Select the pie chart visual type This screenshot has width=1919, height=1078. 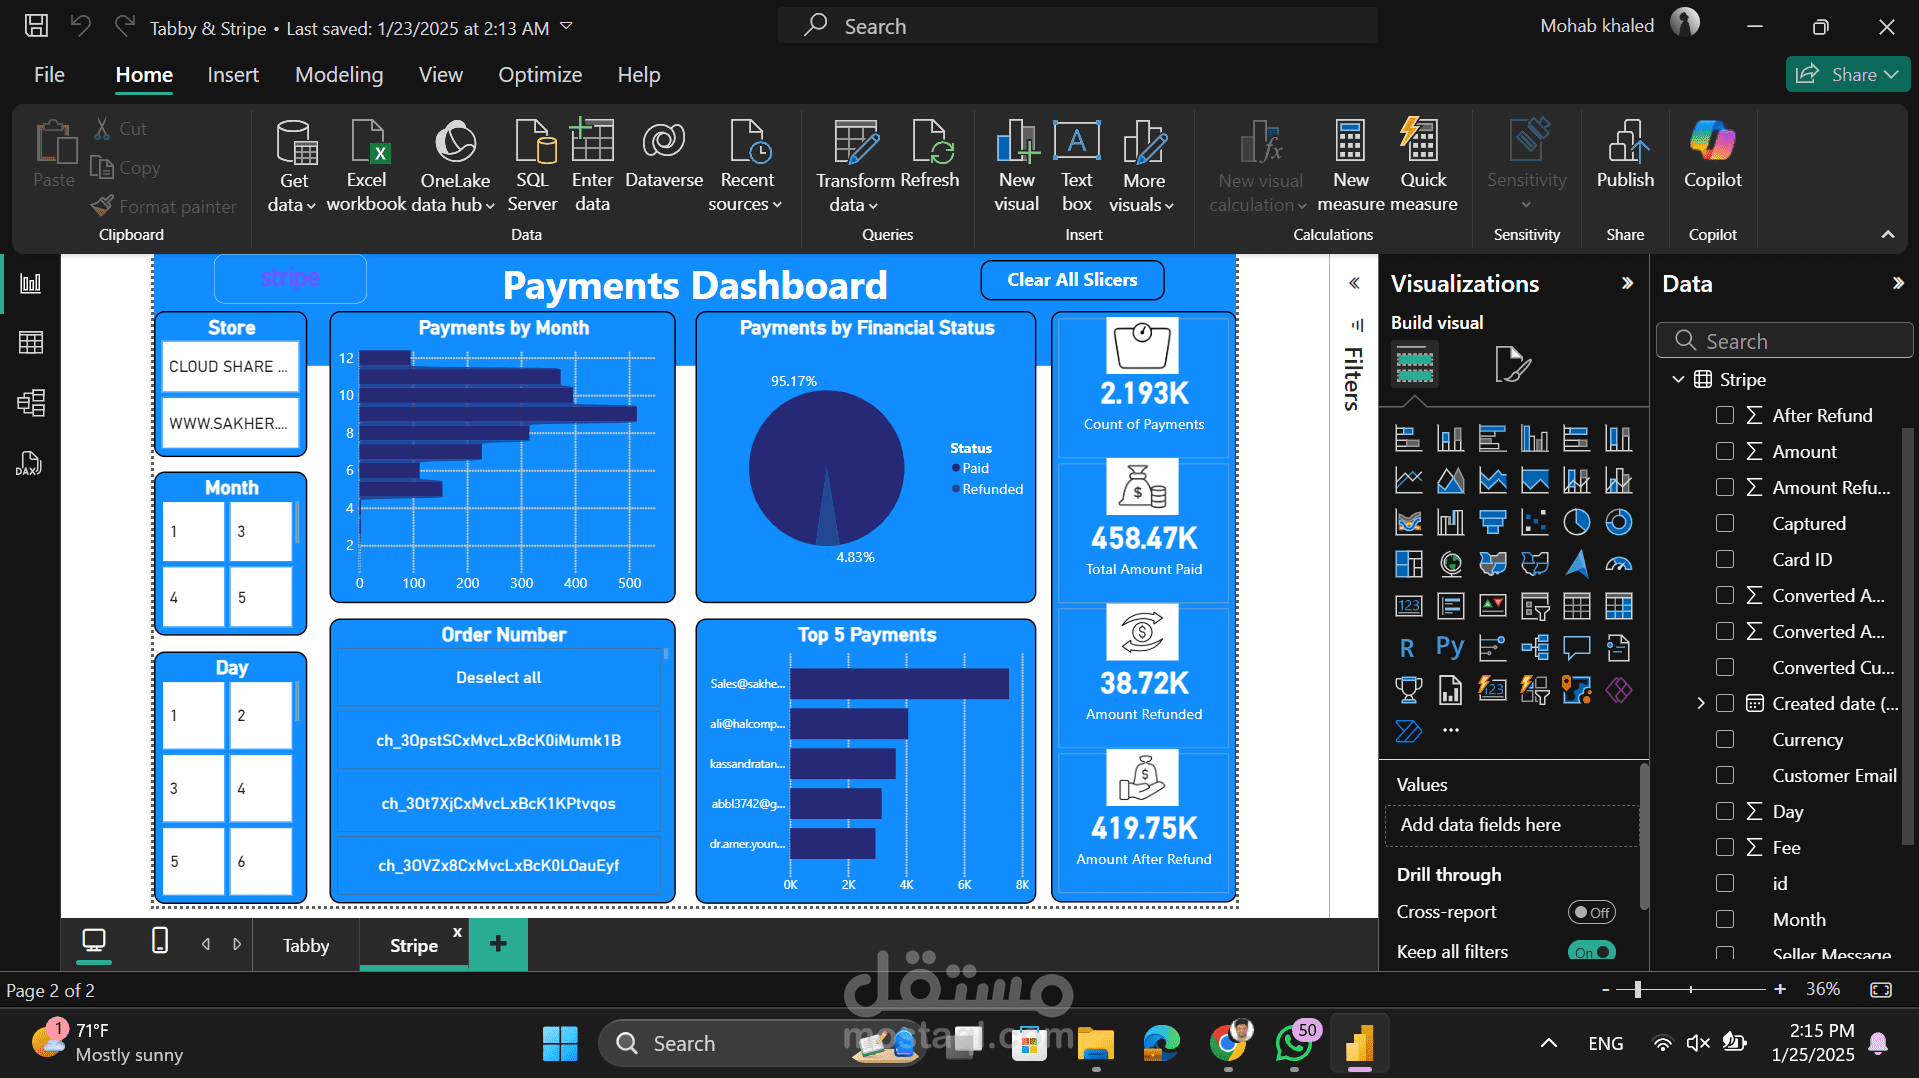tap(1577, 522)
